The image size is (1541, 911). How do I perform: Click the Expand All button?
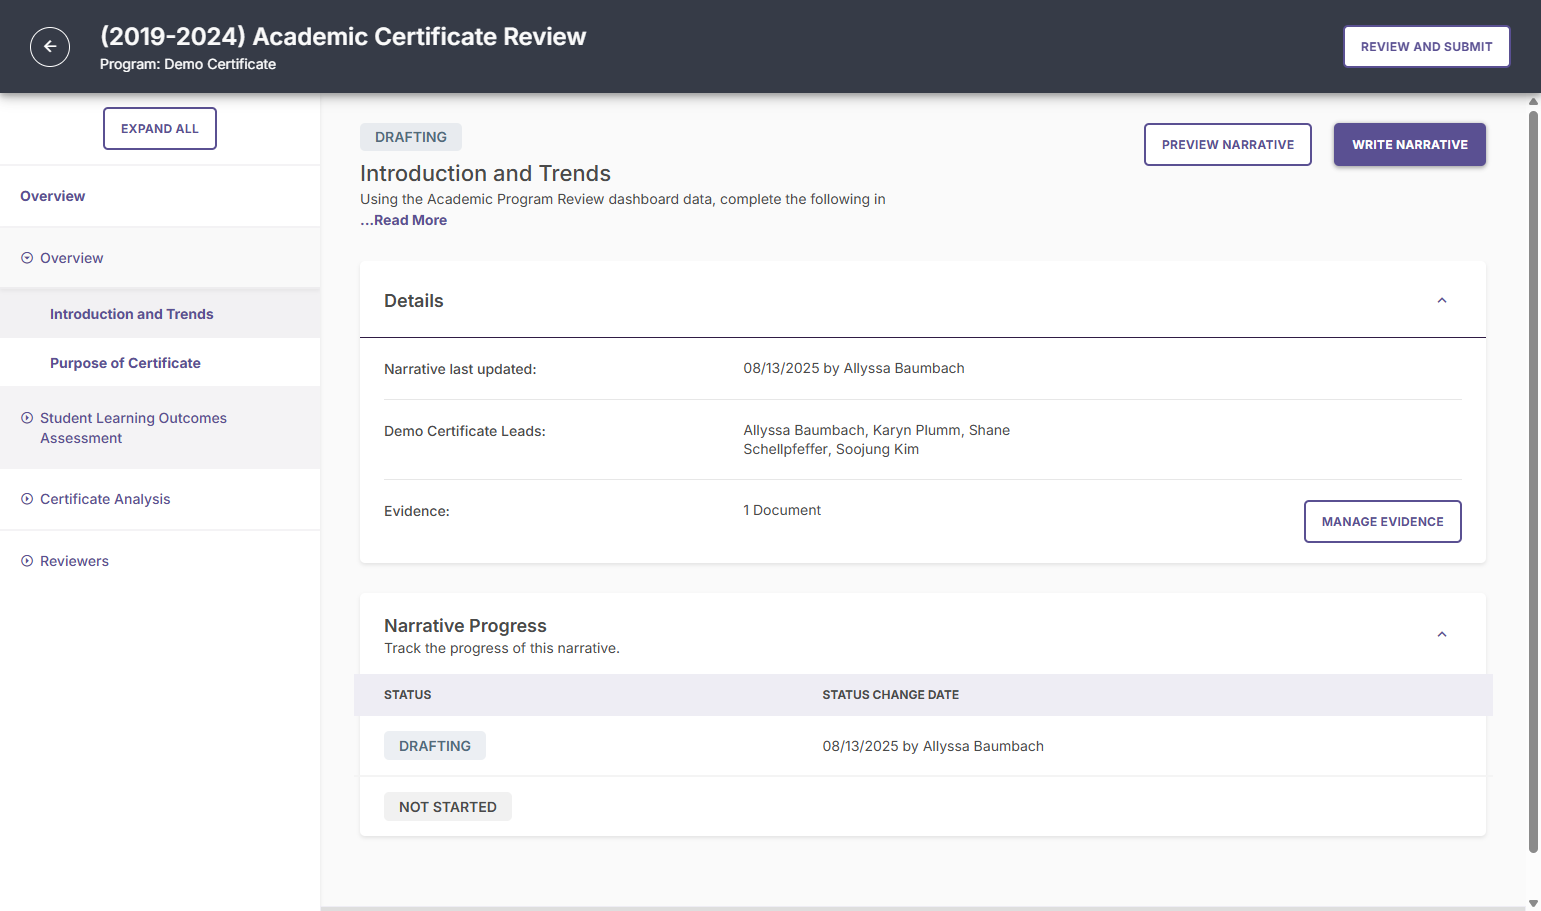(160, 129)
